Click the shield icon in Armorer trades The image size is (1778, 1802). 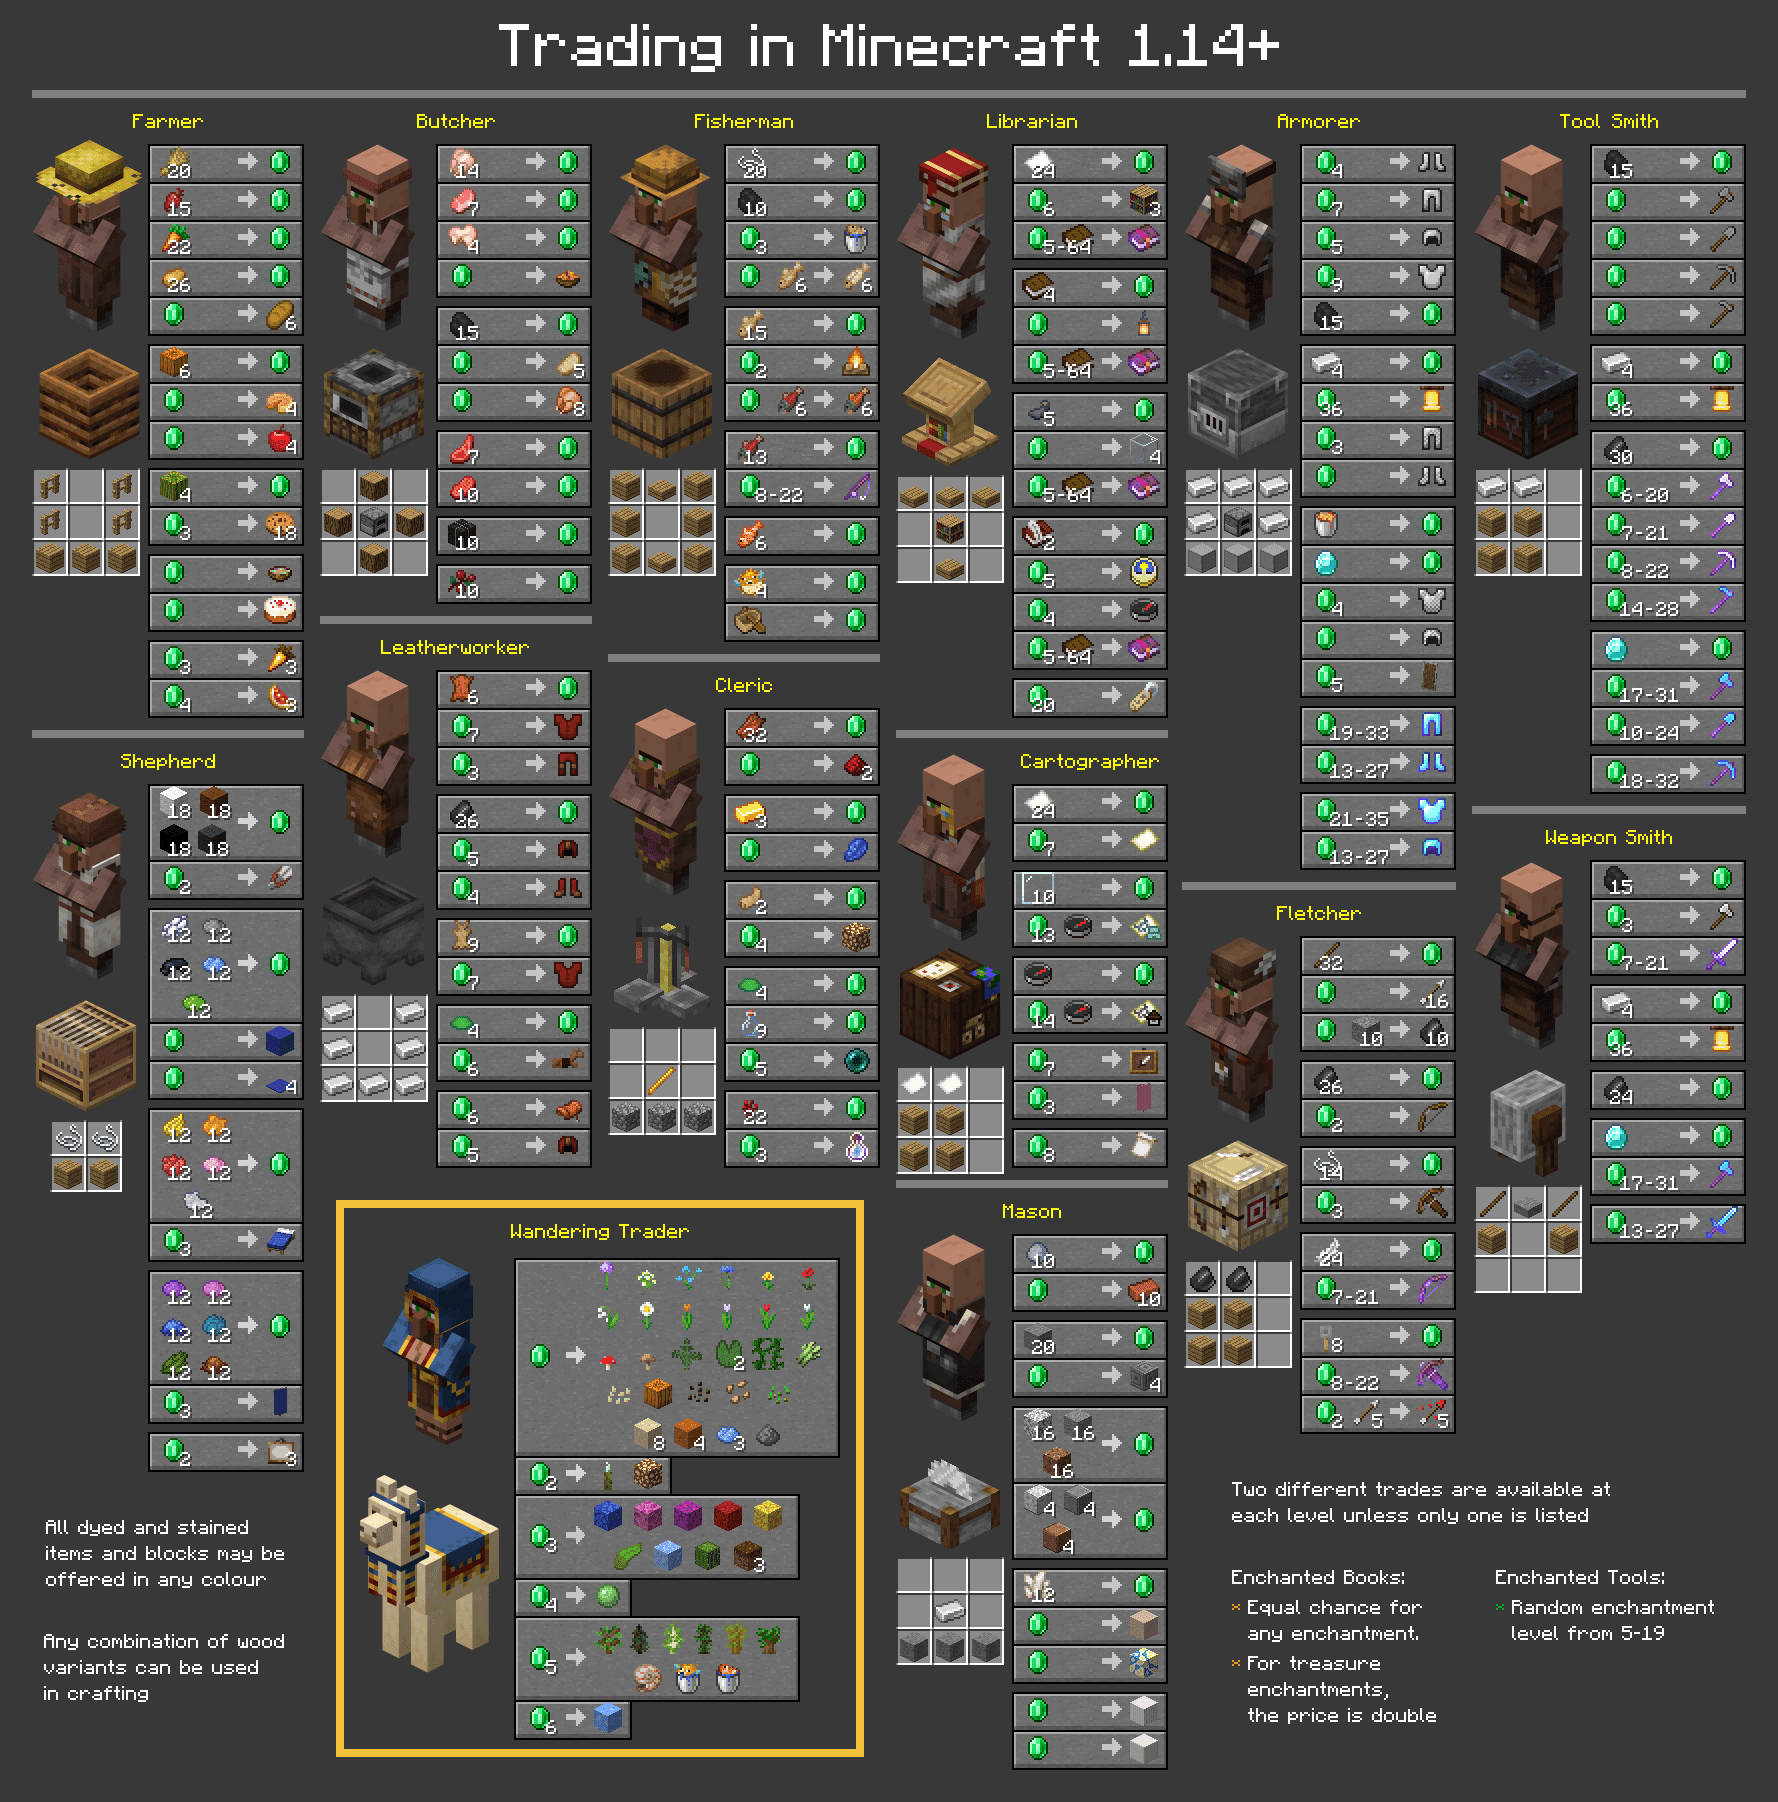pos(1431,676)
